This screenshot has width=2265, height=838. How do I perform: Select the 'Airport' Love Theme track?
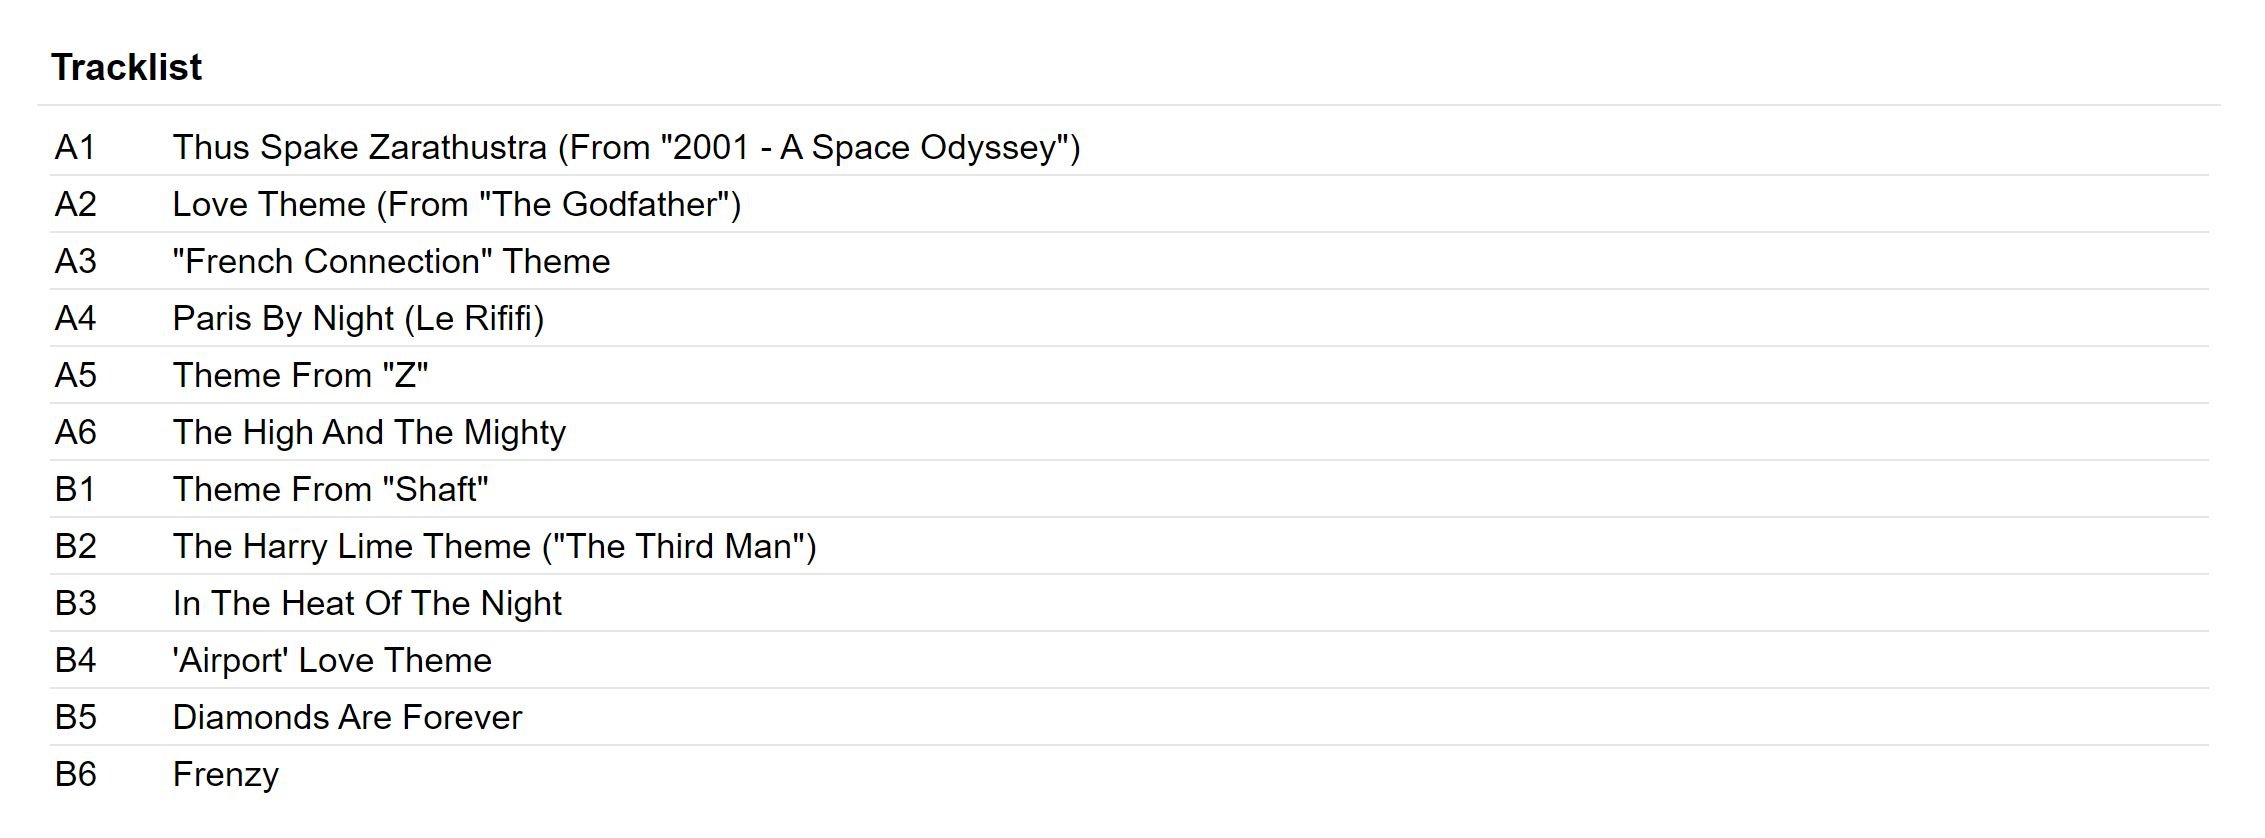pyautogui.click(x=332, y=660)
